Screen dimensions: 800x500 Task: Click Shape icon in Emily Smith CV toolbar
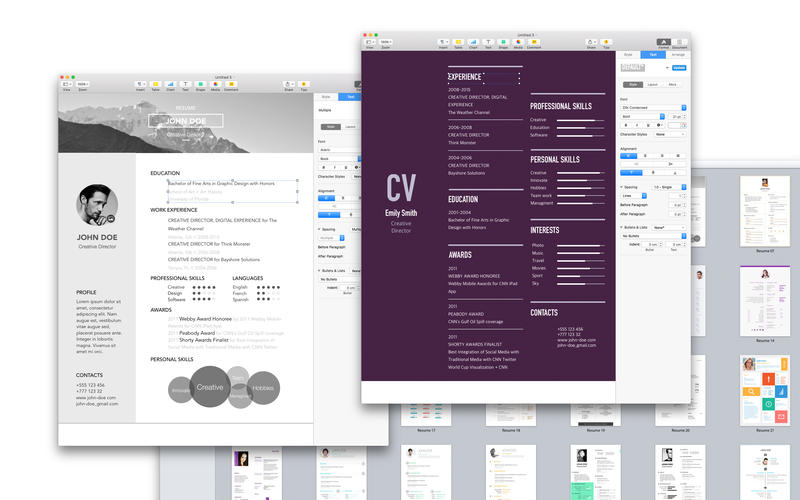503,42
